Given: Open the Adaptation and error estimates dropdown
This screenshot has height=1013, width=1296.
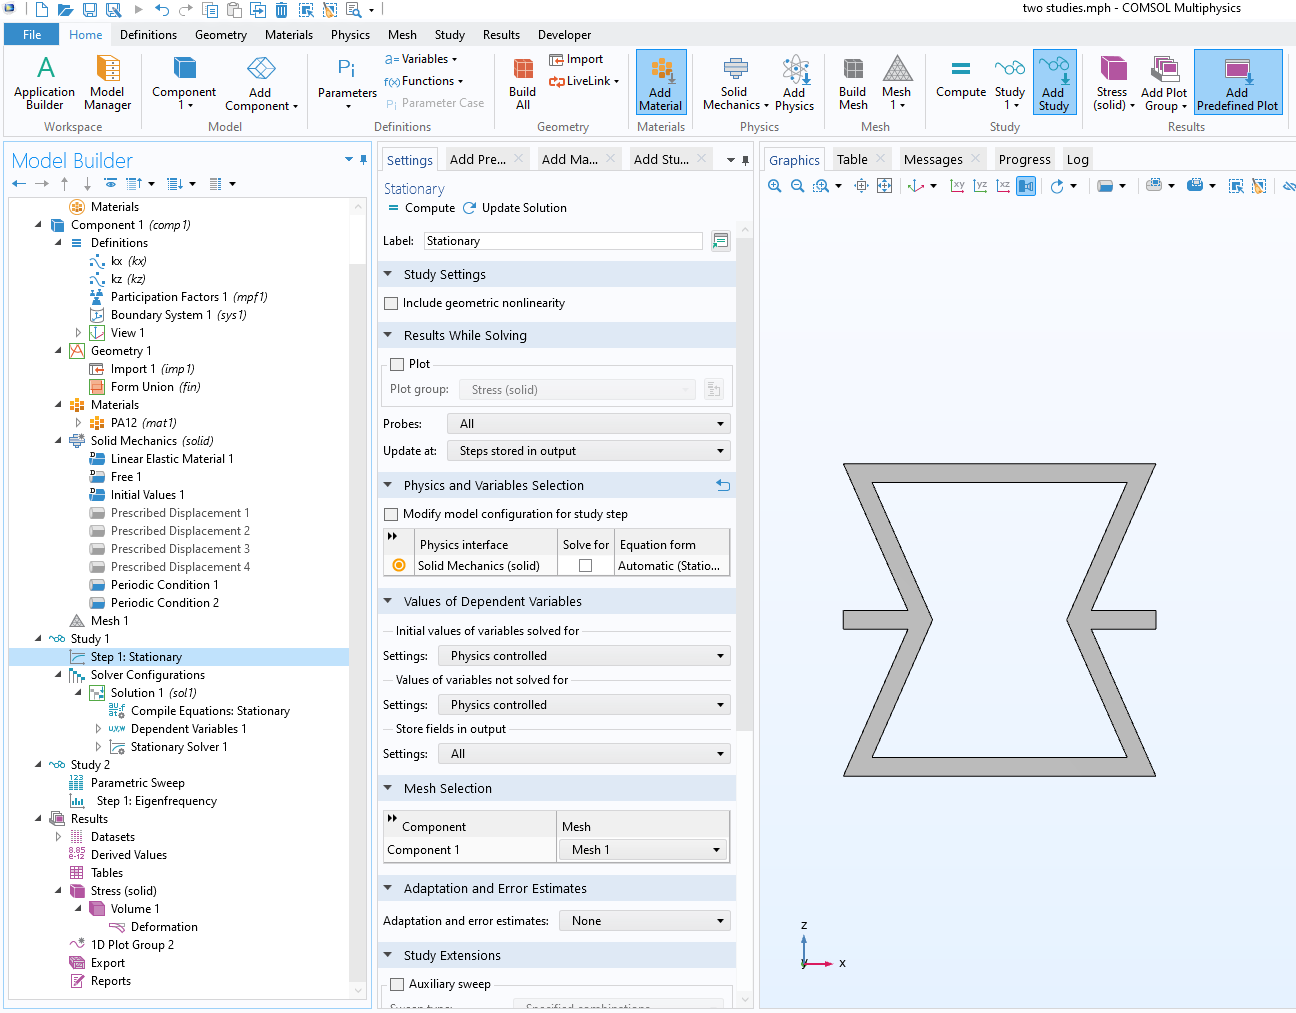Looking at the screenshot, I should [644, 921].
